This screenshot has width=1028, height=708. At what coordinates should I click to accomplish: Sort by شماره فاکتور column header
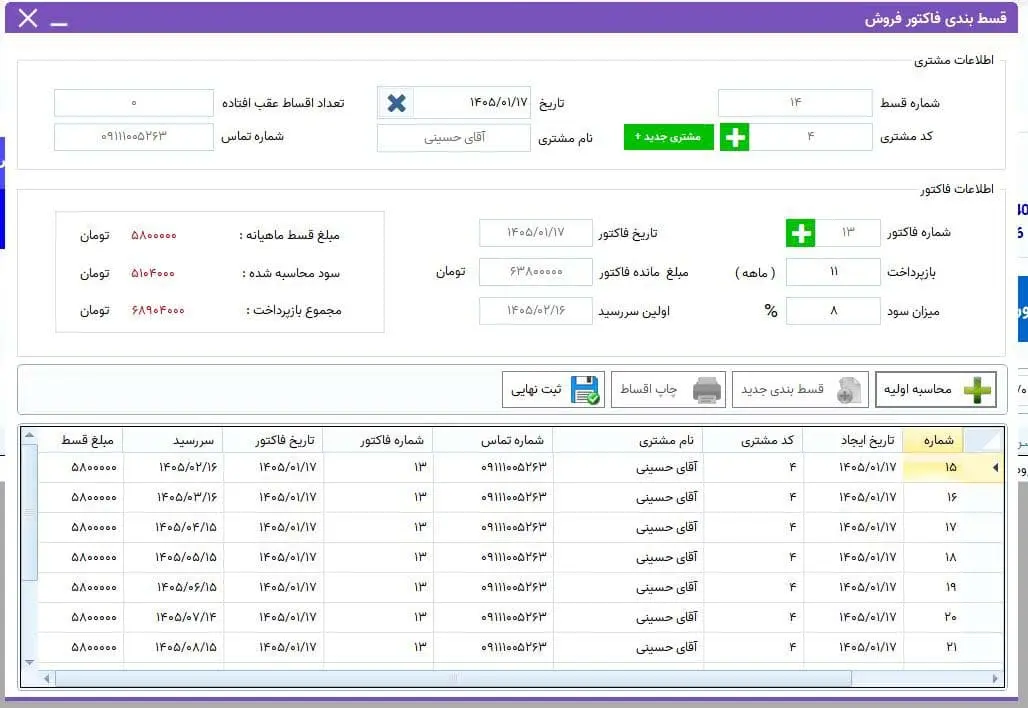pyautogui.click(x=378, y=441)
